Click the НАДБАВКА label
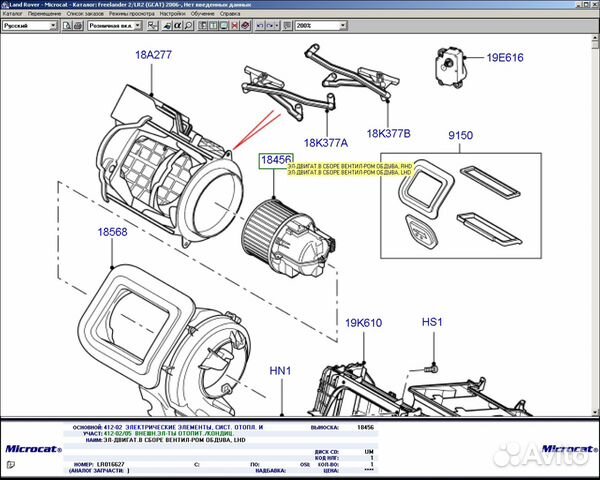 click(270, 470)
